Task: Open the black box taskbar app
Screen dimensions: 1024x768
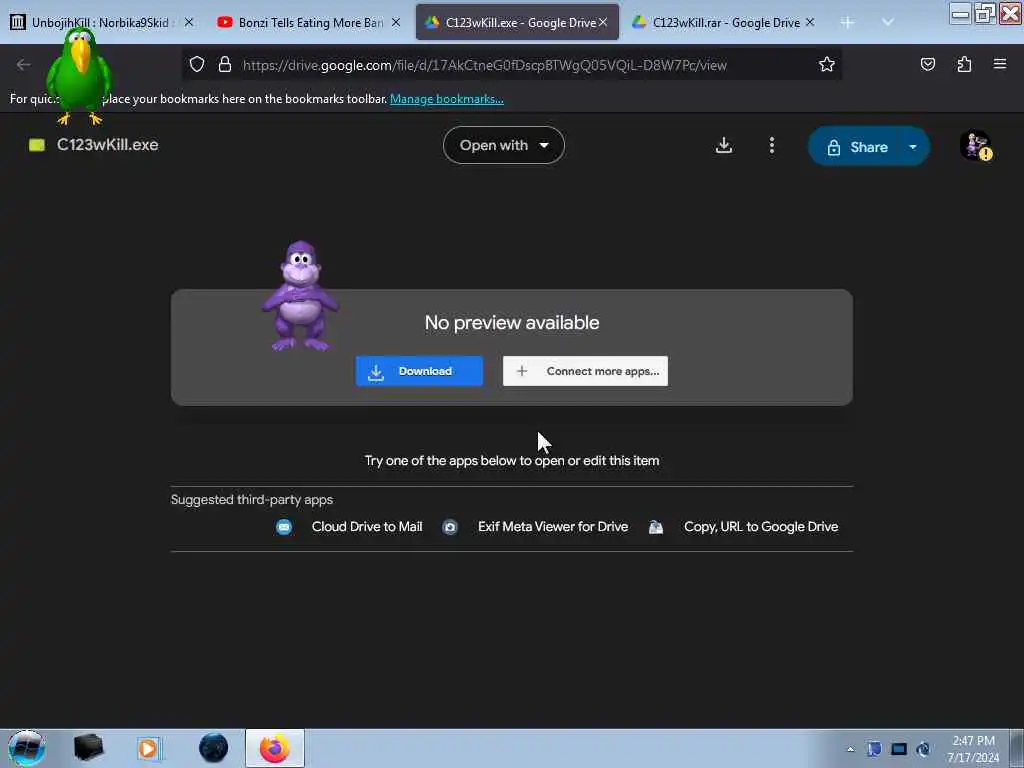Action: tap(88, 748)
